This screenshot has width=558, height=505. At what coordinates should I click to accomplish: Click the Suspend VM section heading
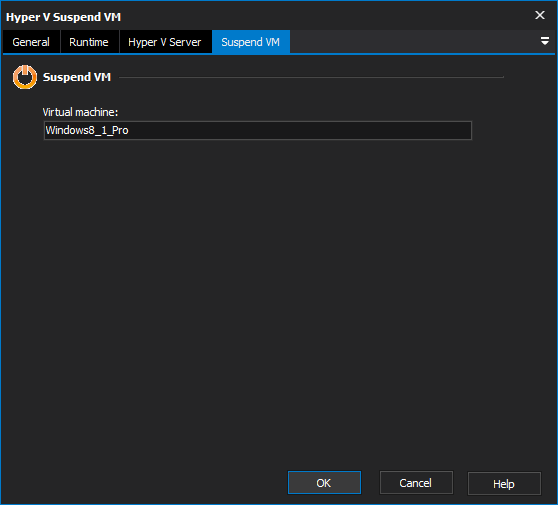pyautogui.click(x=77, y=77)
